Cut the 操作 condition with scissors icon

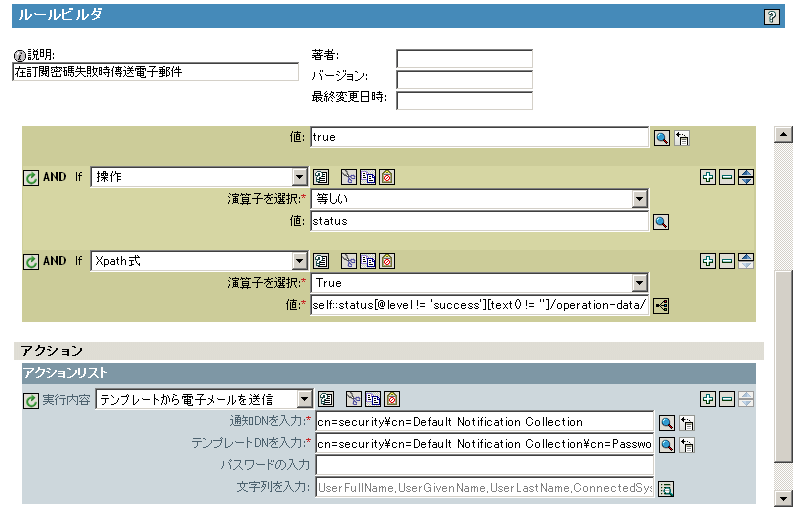coord(348,177)
